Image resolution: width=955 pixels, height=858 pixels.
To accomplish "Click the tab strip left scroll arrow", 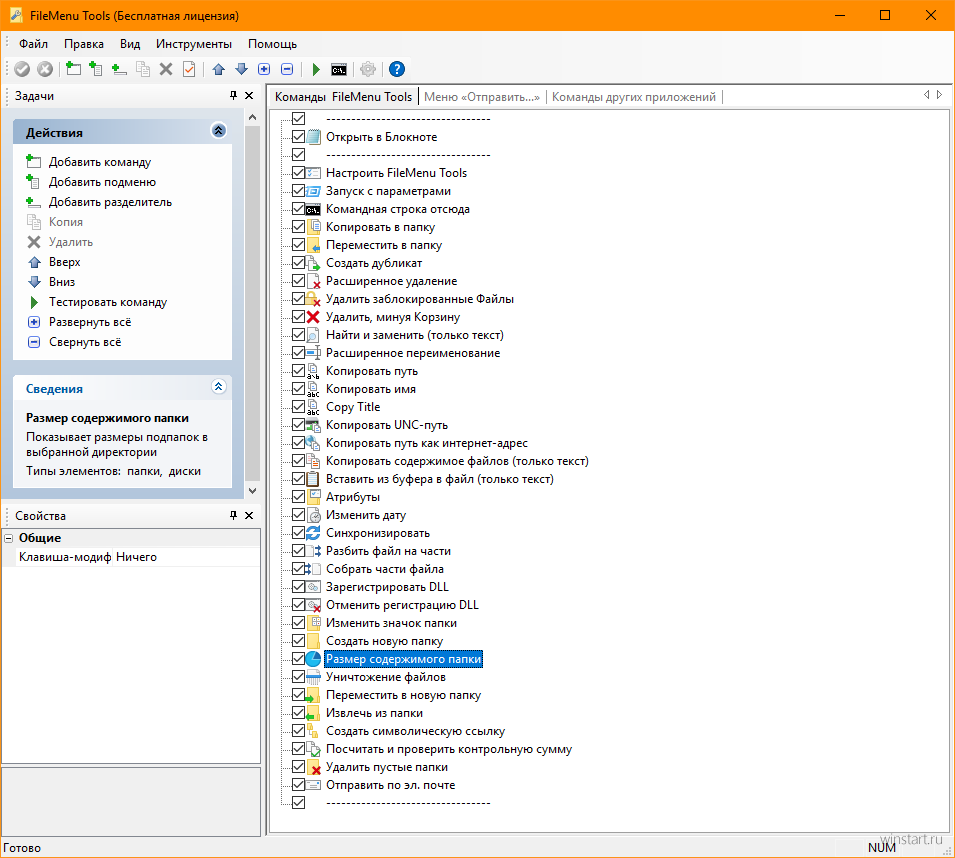I will [926, 95].
